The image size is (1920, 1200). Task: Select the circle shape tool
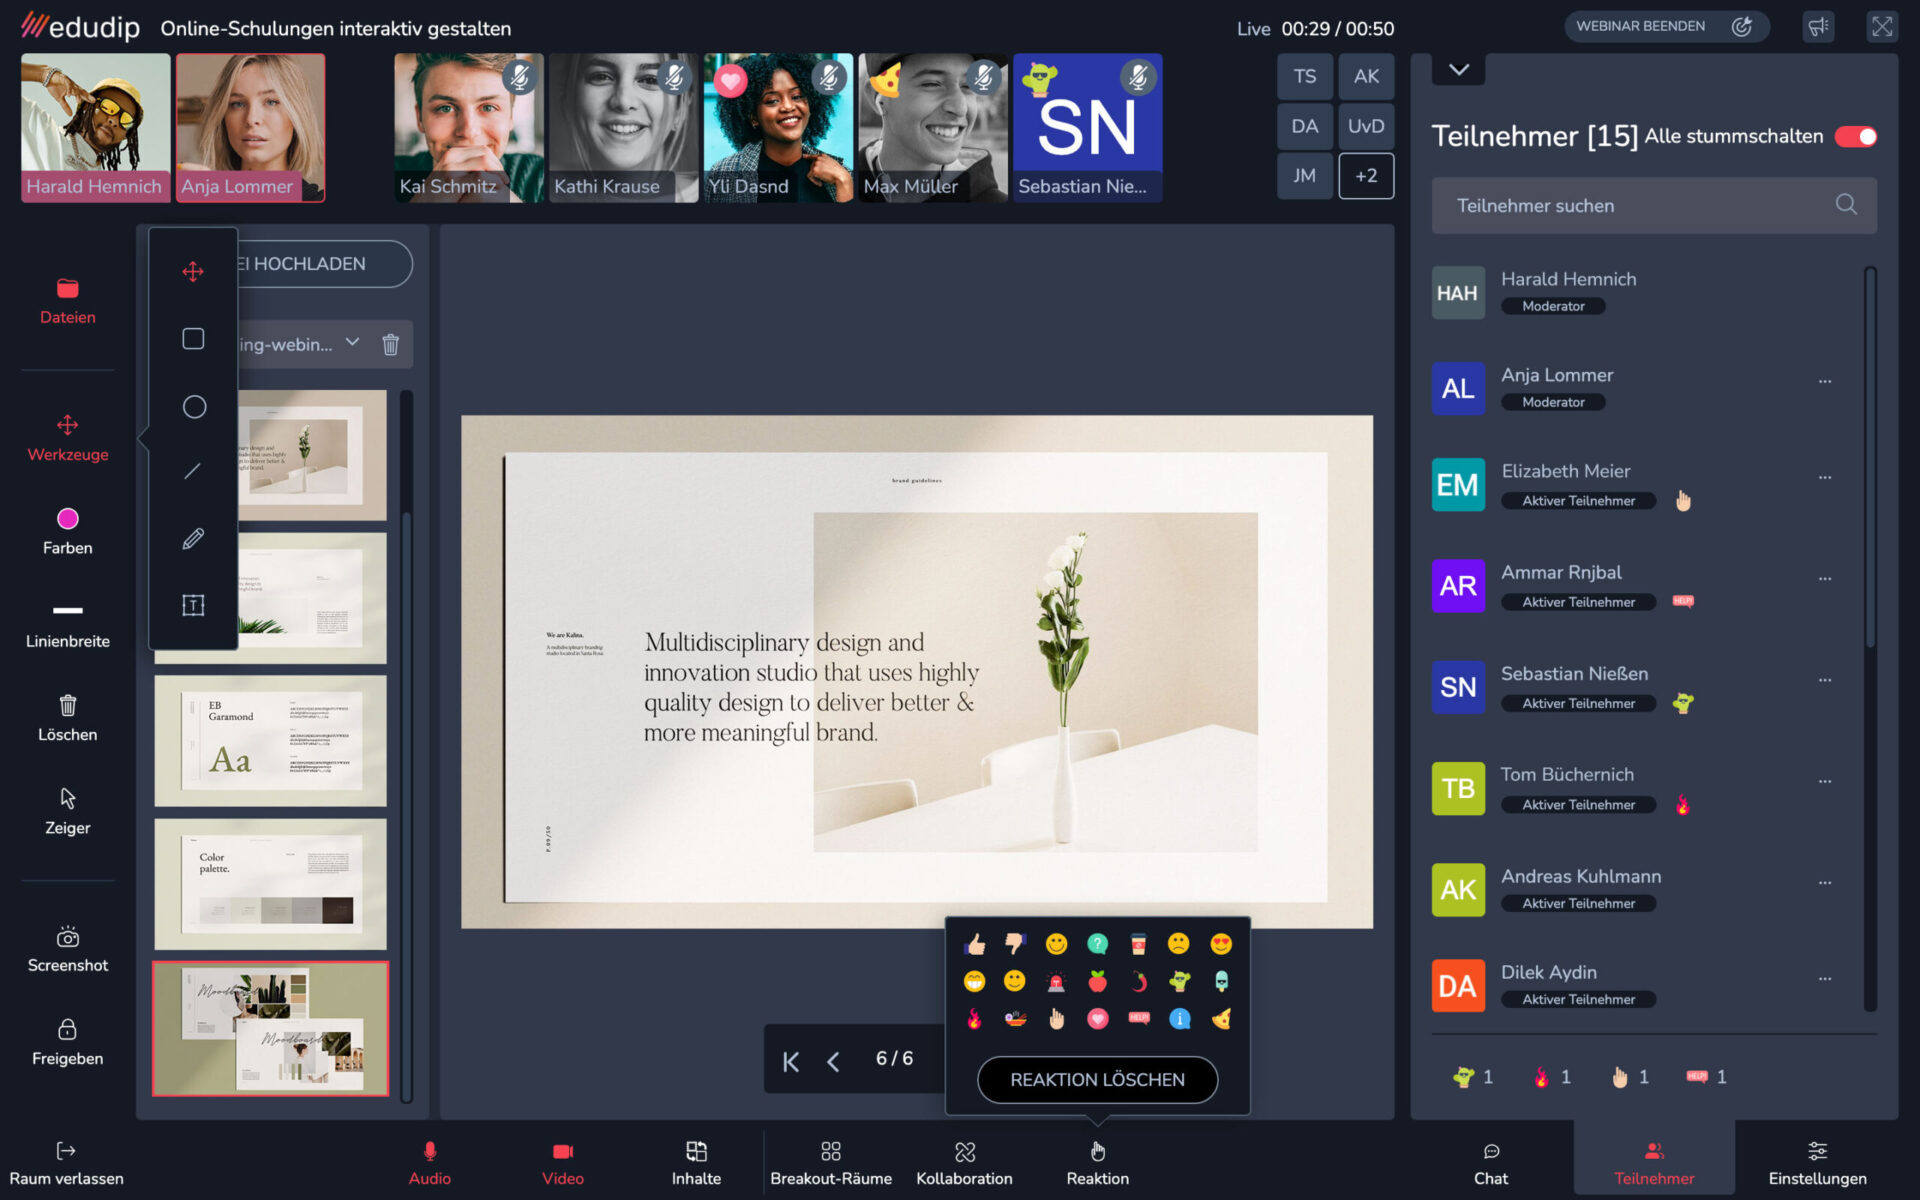tap(194, 407)
